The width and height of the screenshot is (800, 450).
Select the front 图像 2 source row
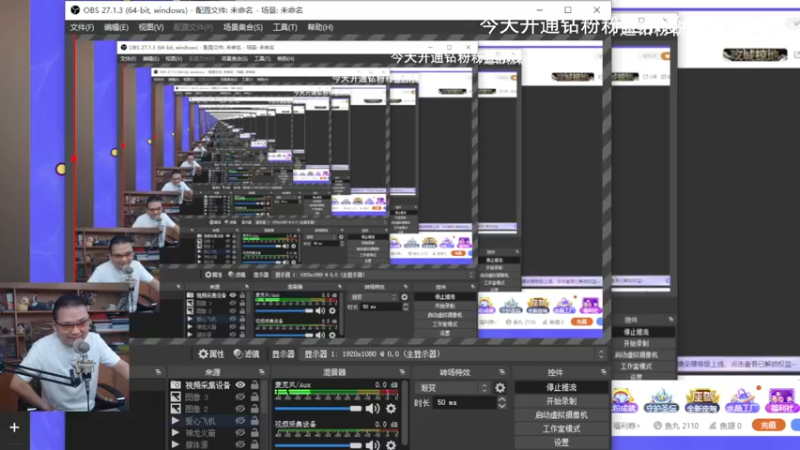point(214,409)
